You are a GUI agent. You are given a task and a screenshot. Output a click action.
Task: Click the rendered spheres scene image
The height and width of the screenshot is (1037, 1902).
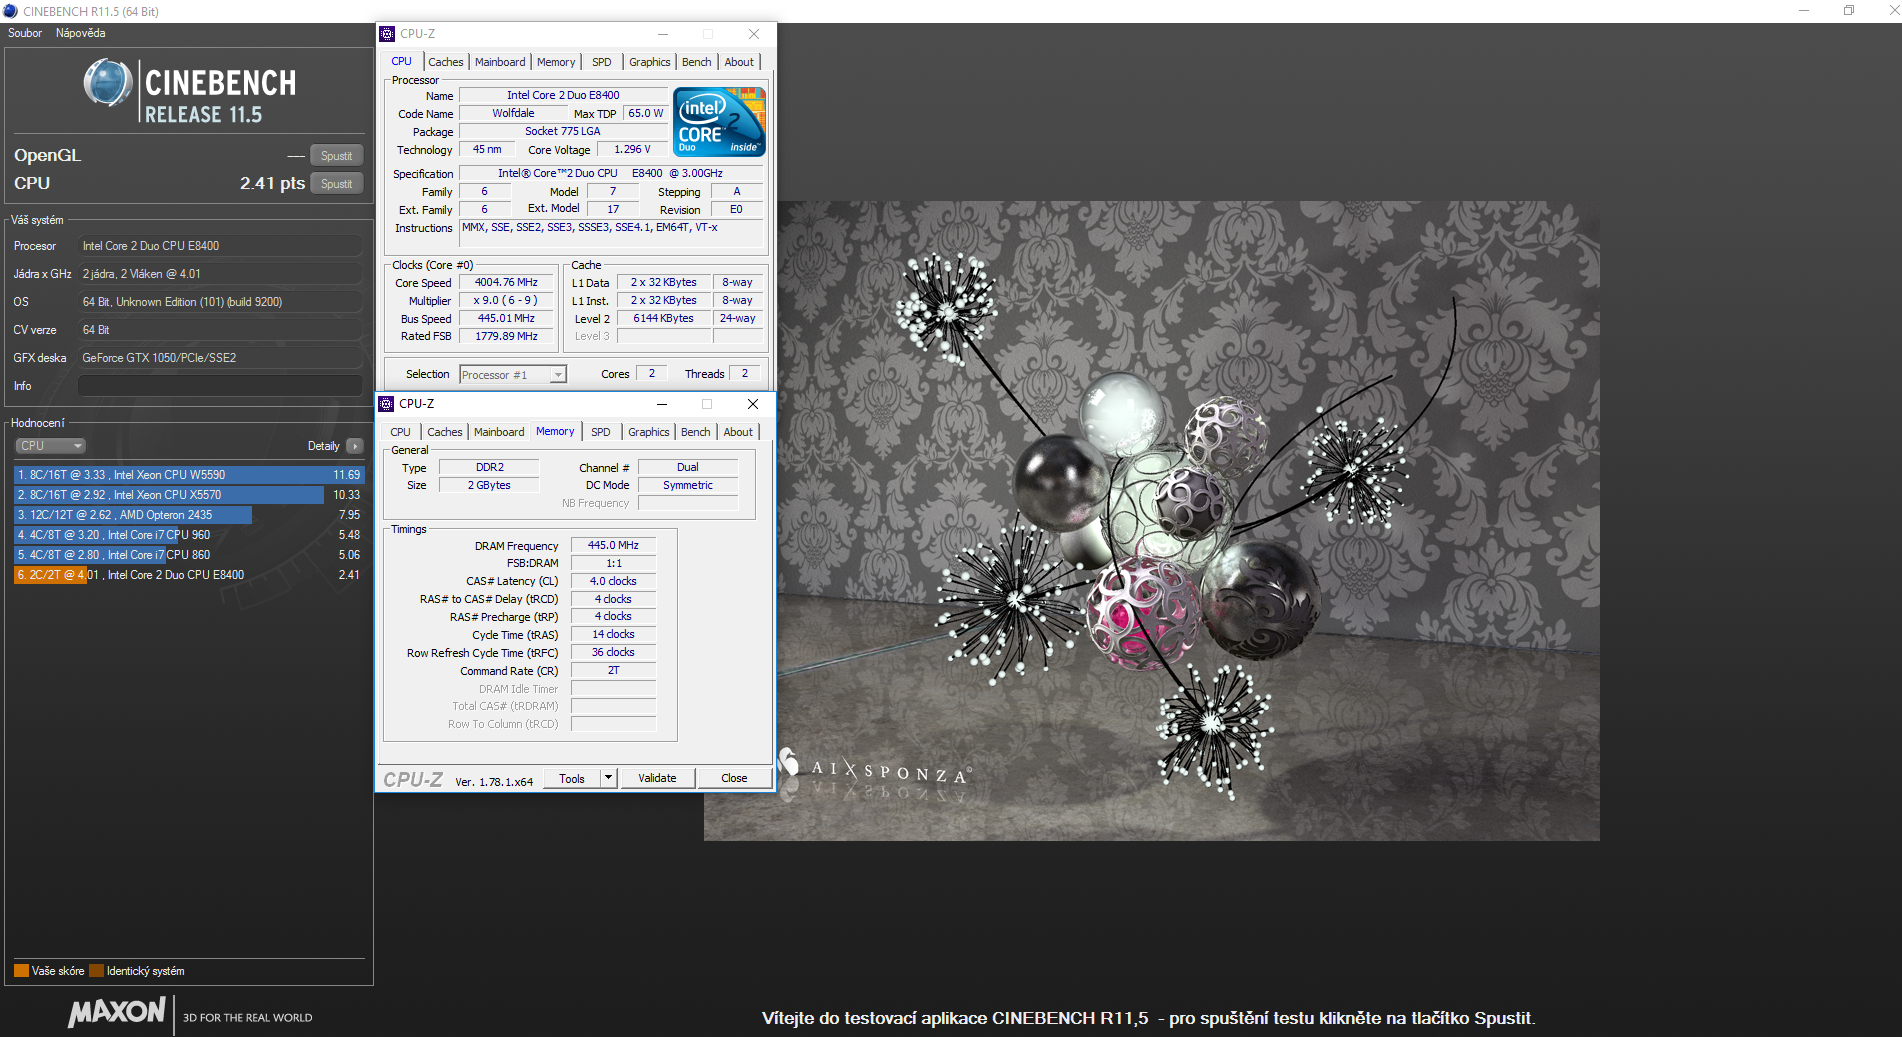(x=1152, y=521)
